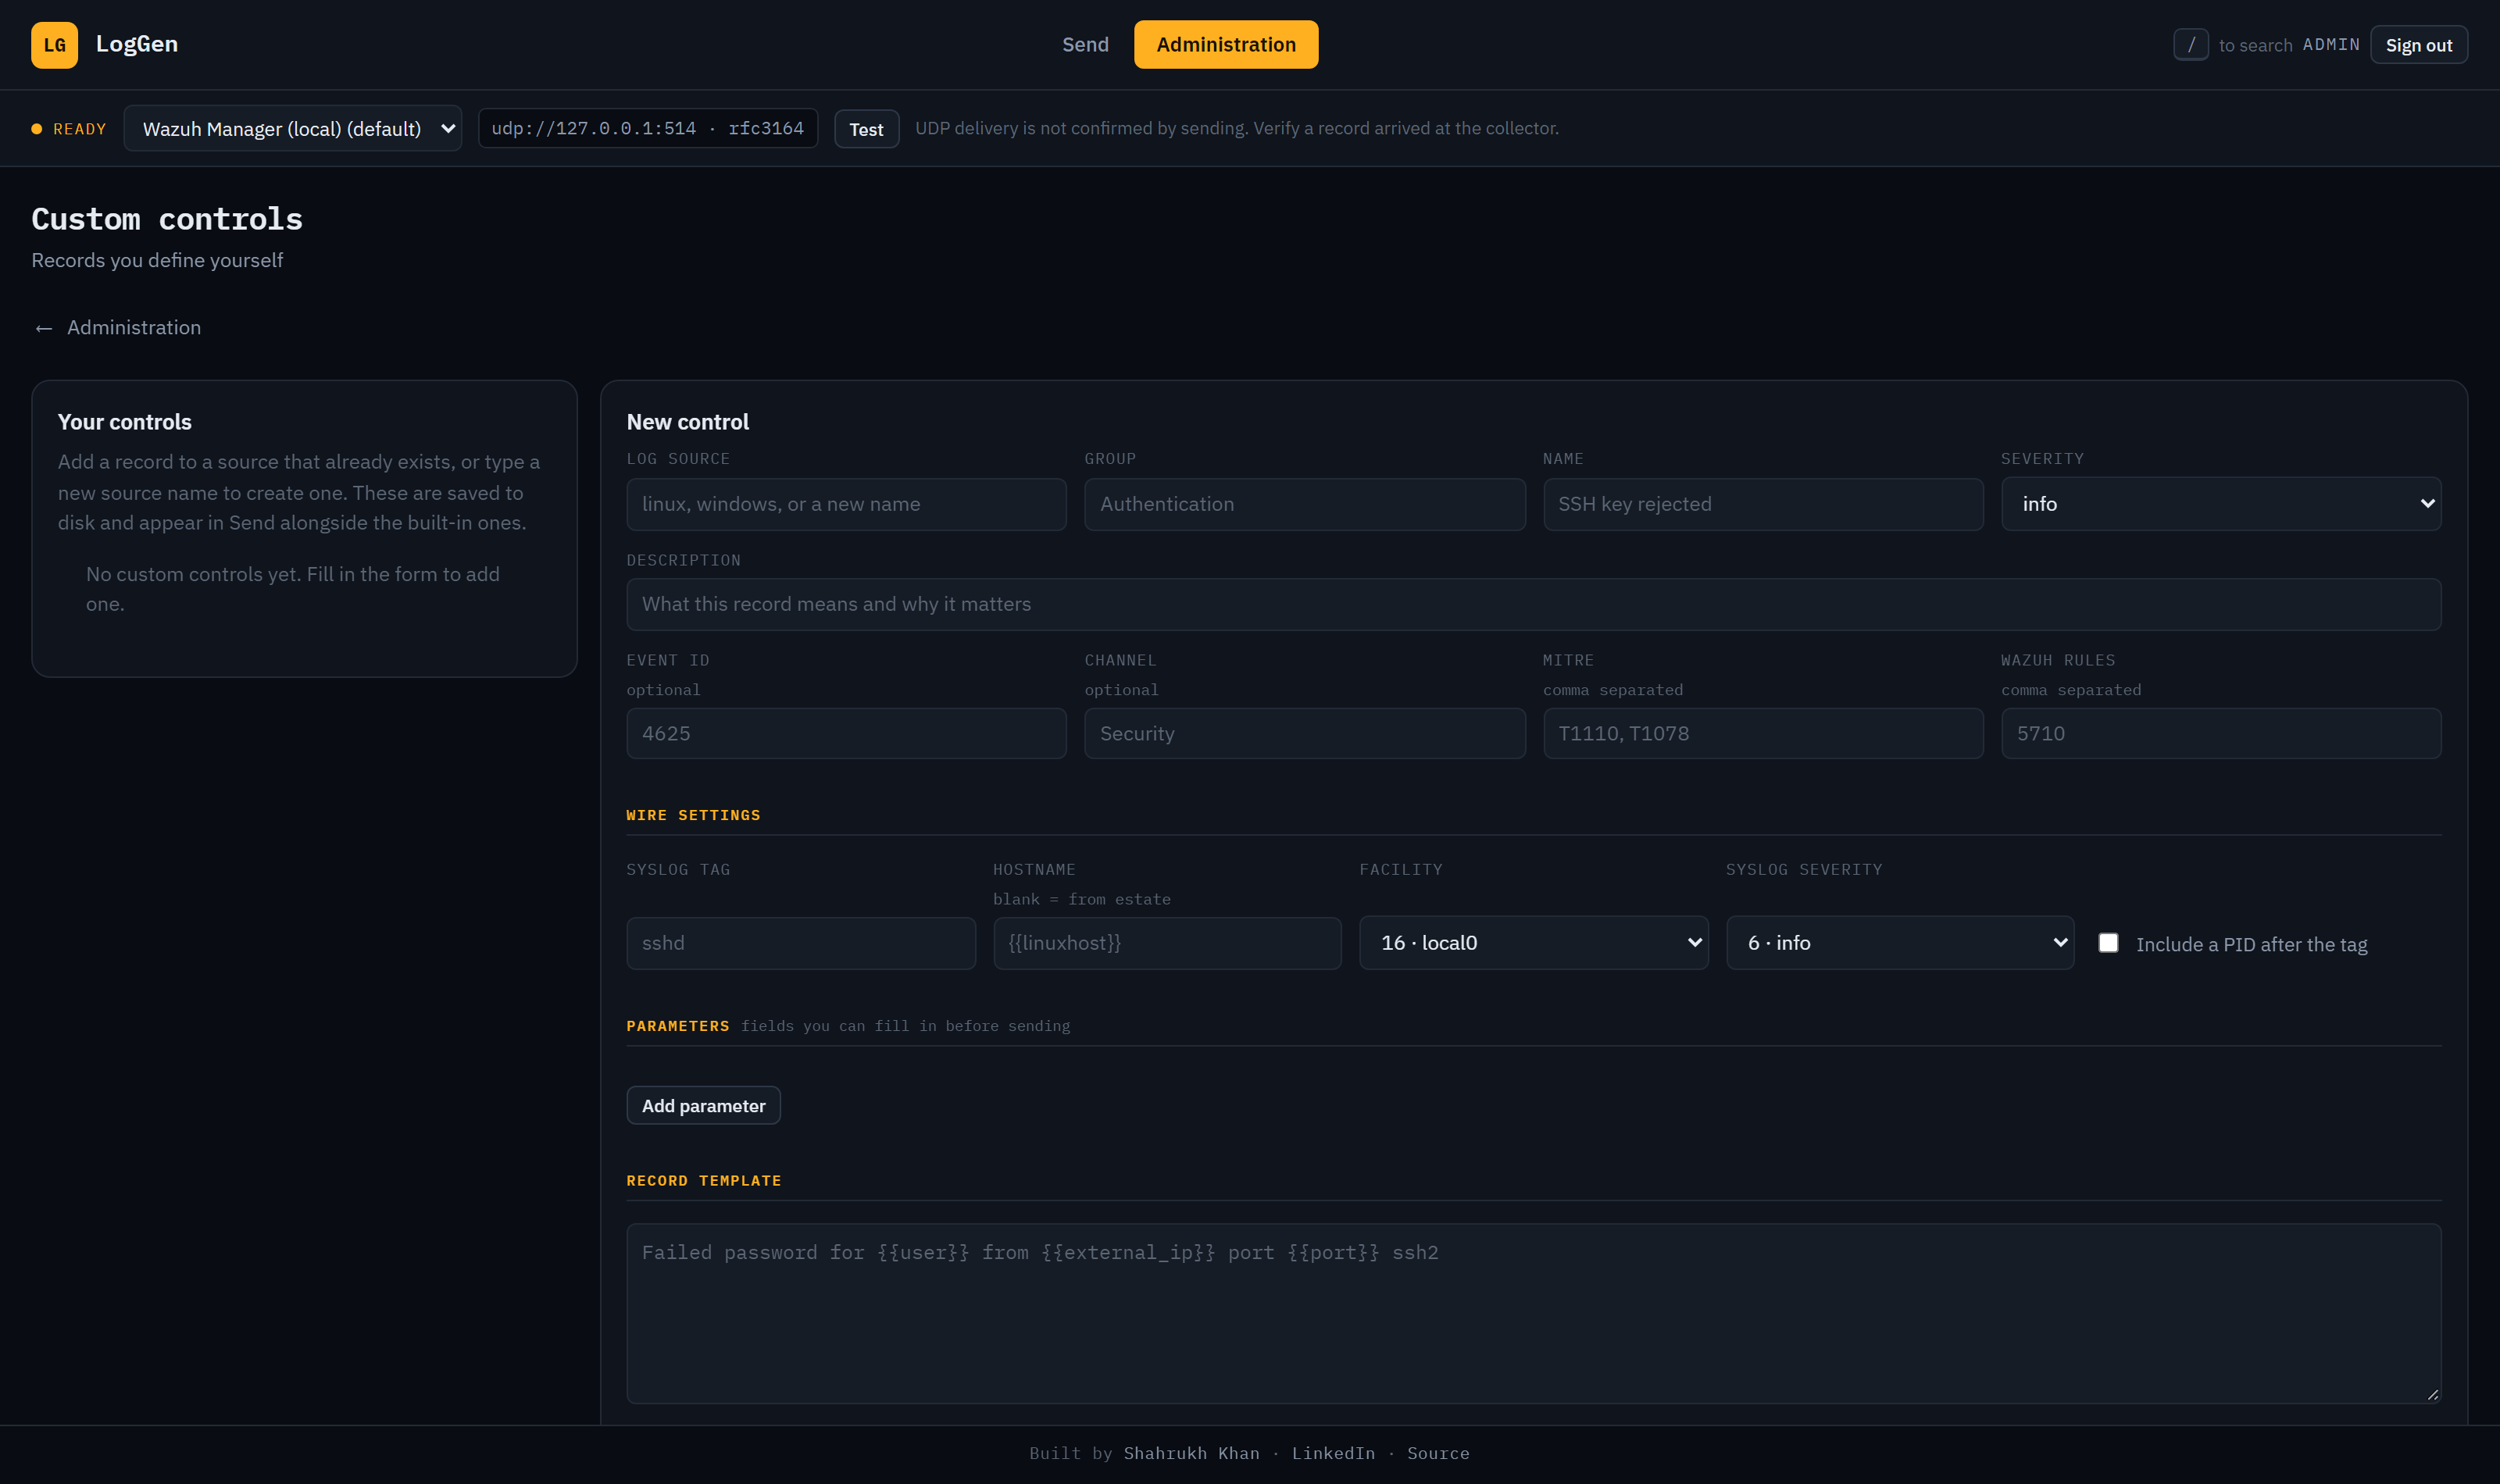Open the Severity info dropdown

coord(2221,504)
